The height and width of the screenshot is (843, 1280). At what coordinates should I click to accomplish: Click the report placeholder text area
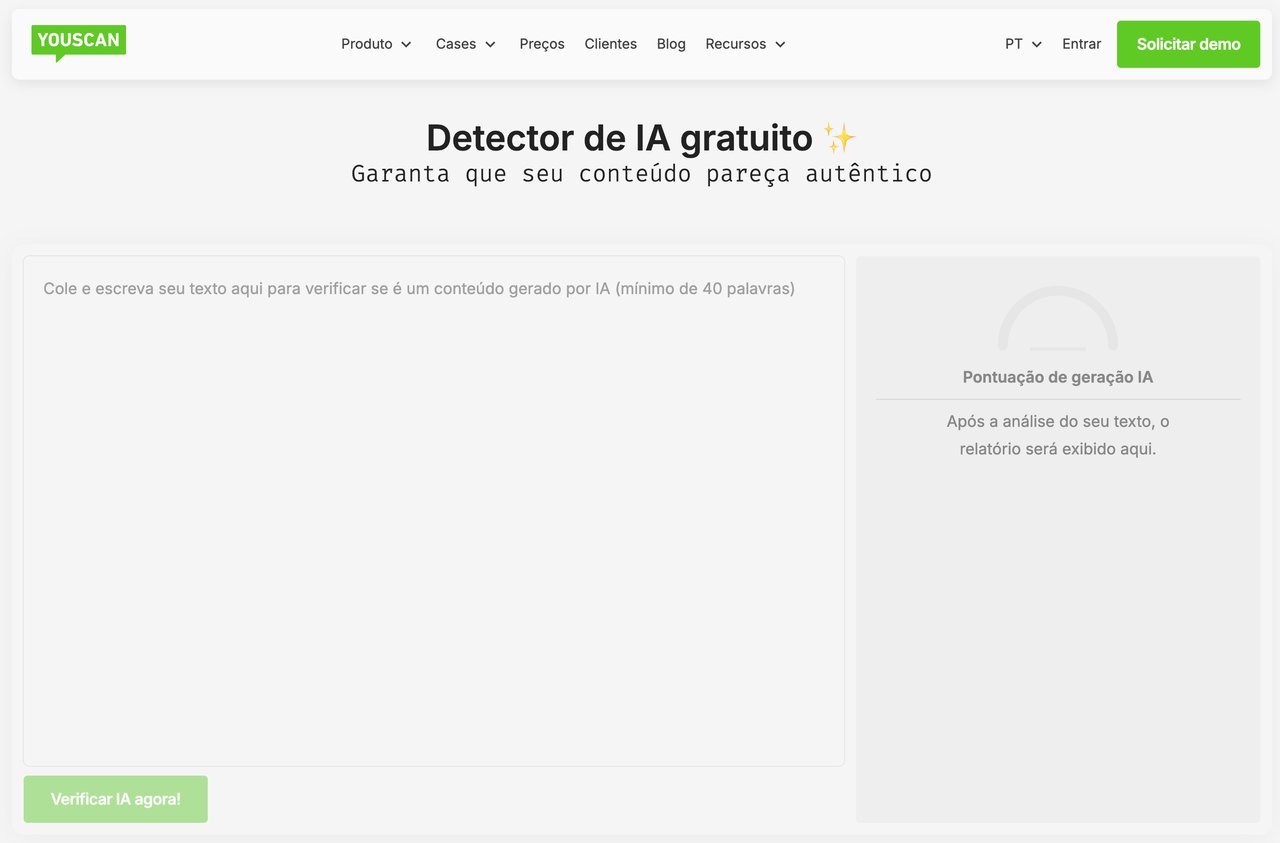1057,435
